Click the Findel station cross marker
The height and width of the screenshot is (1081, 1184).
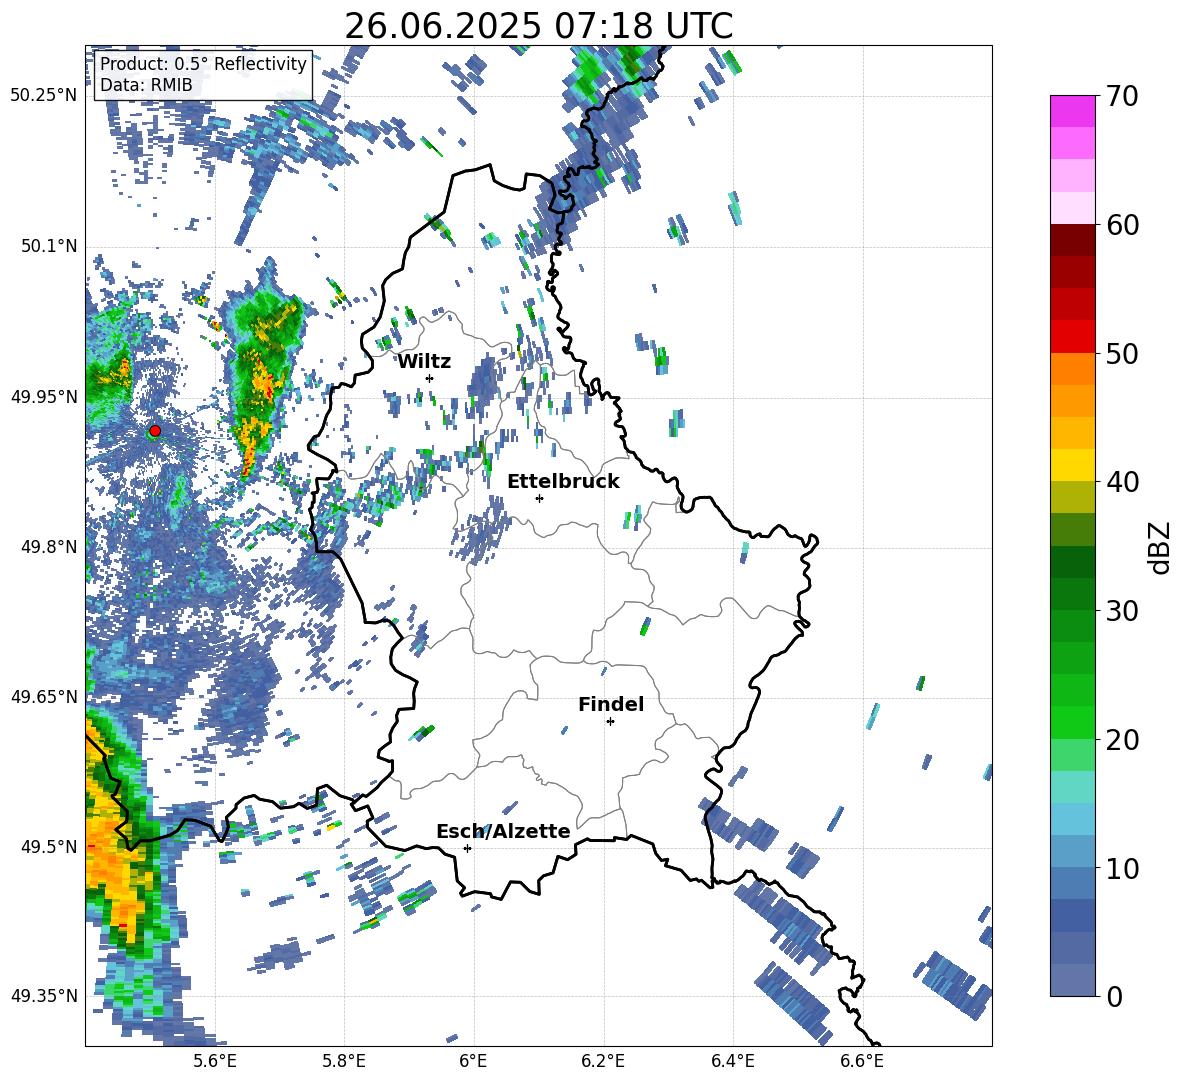point(610,722)
